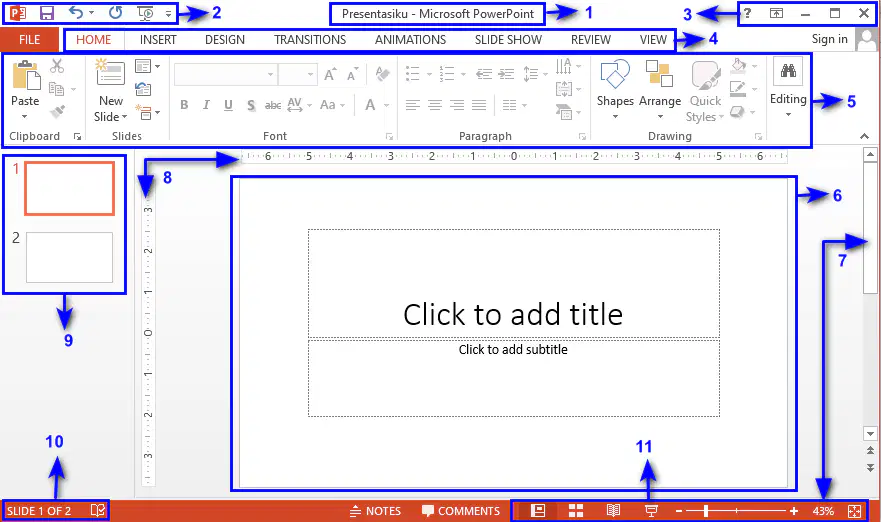Click the font name combo box
The image size is (881, 522).
pos(226,74)
